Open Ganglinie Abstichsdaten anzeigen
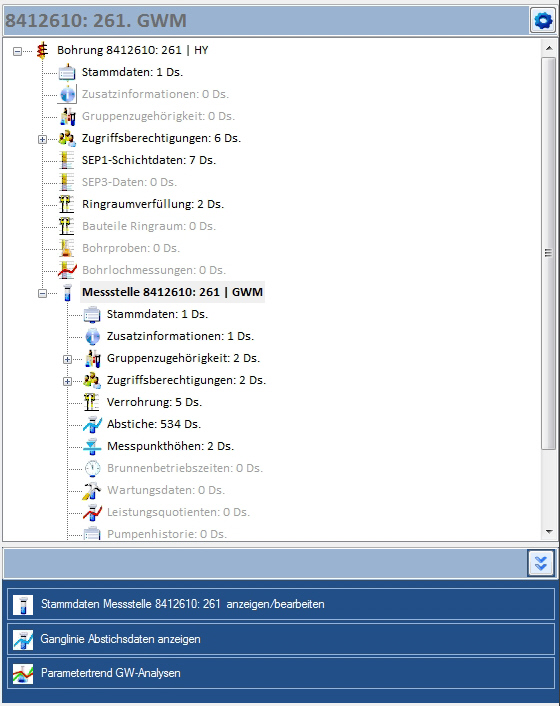The height and width of the screenshot is (706, 560). pyautogui.click(x=280, y=639)
